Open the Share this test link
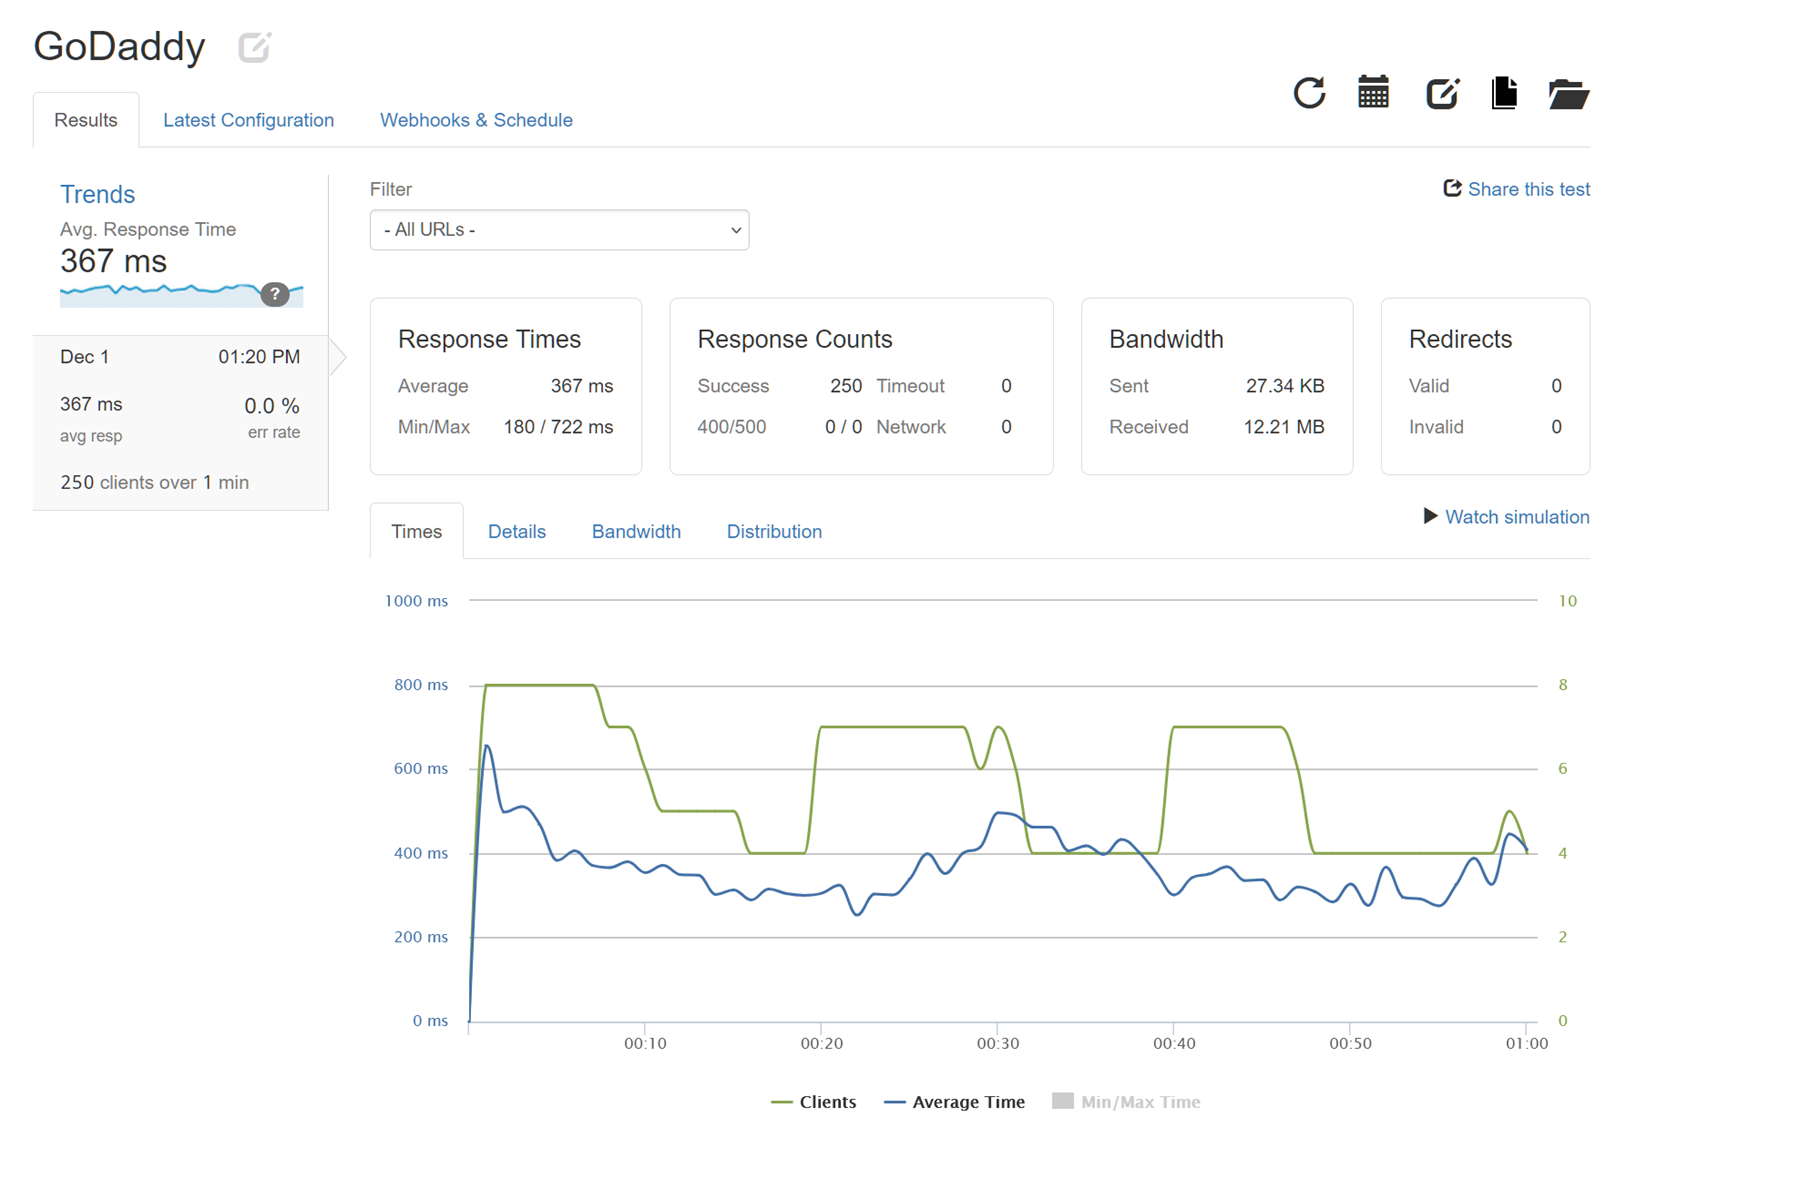1800x1179 pixels. click(1529, 188)
